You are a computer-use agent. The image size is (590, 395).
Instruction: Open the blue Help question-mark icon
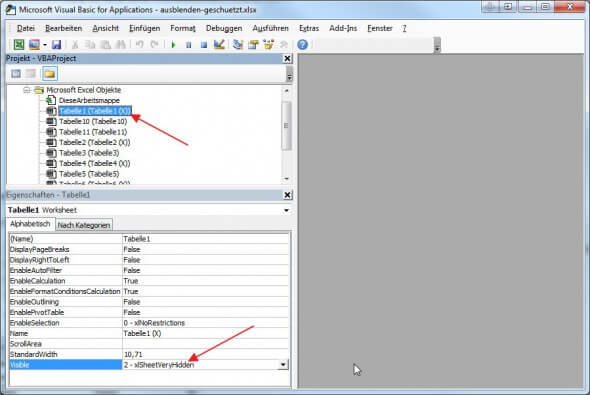303,45
